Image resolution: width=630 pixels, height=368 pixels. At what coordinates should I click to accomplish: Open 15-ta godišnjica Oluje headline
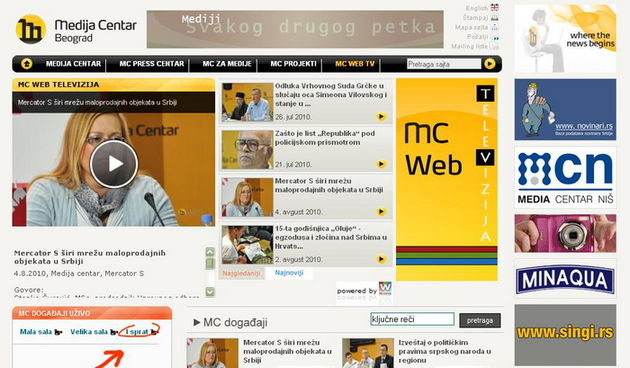point(331,237)
